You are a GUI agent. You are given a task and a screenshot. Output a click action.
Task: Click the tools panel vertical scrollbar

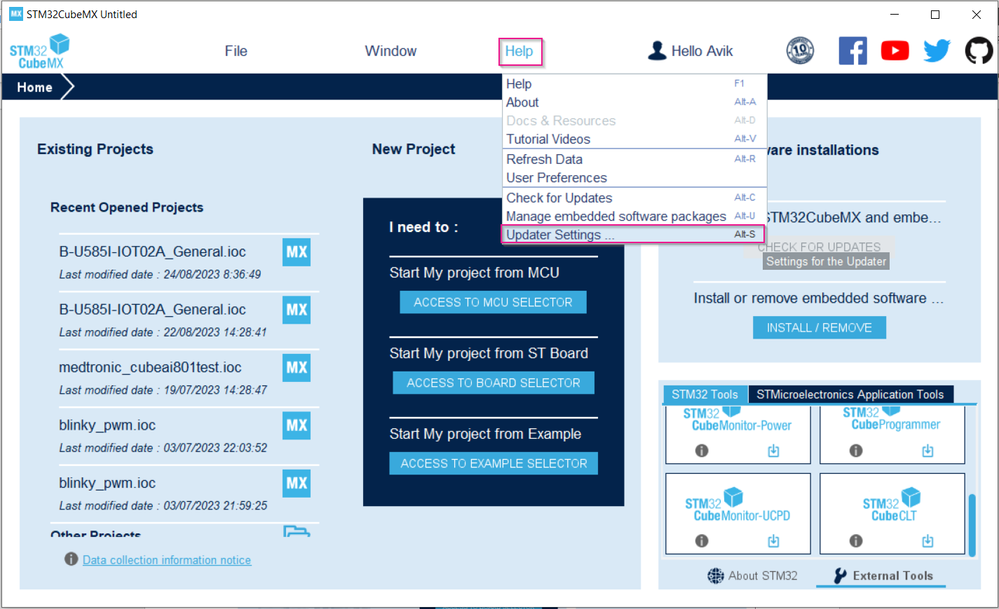coord(972,524)
